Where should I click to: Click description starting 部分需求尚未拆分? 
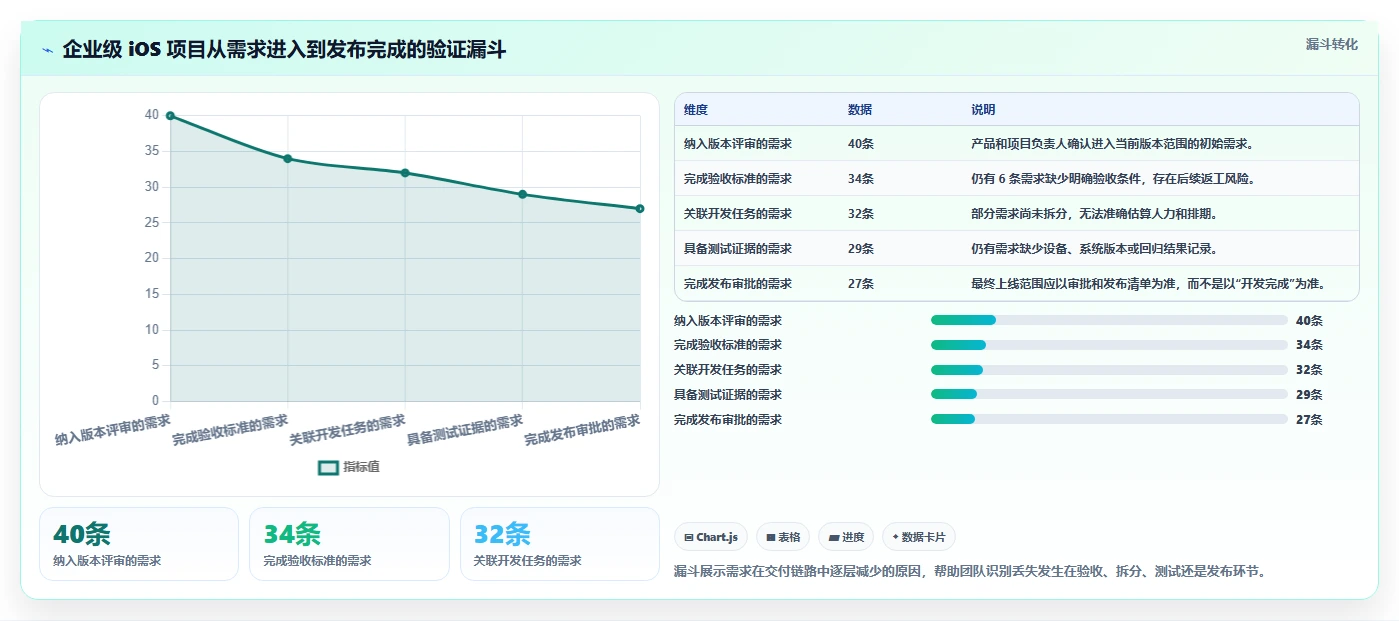click(1094, 214)
